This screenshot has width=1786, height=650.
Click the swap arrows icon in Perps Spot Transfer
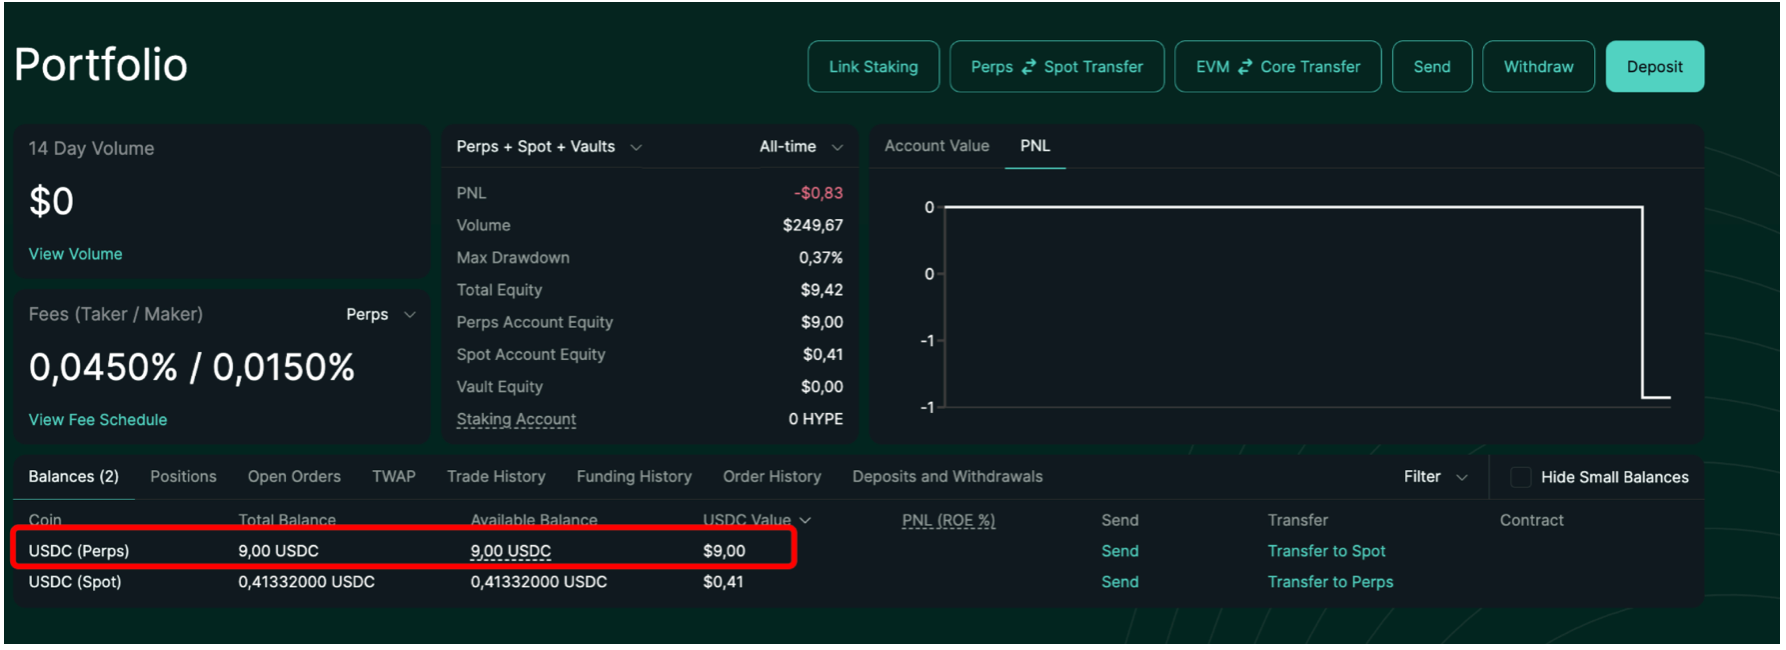click(1028, 67)
